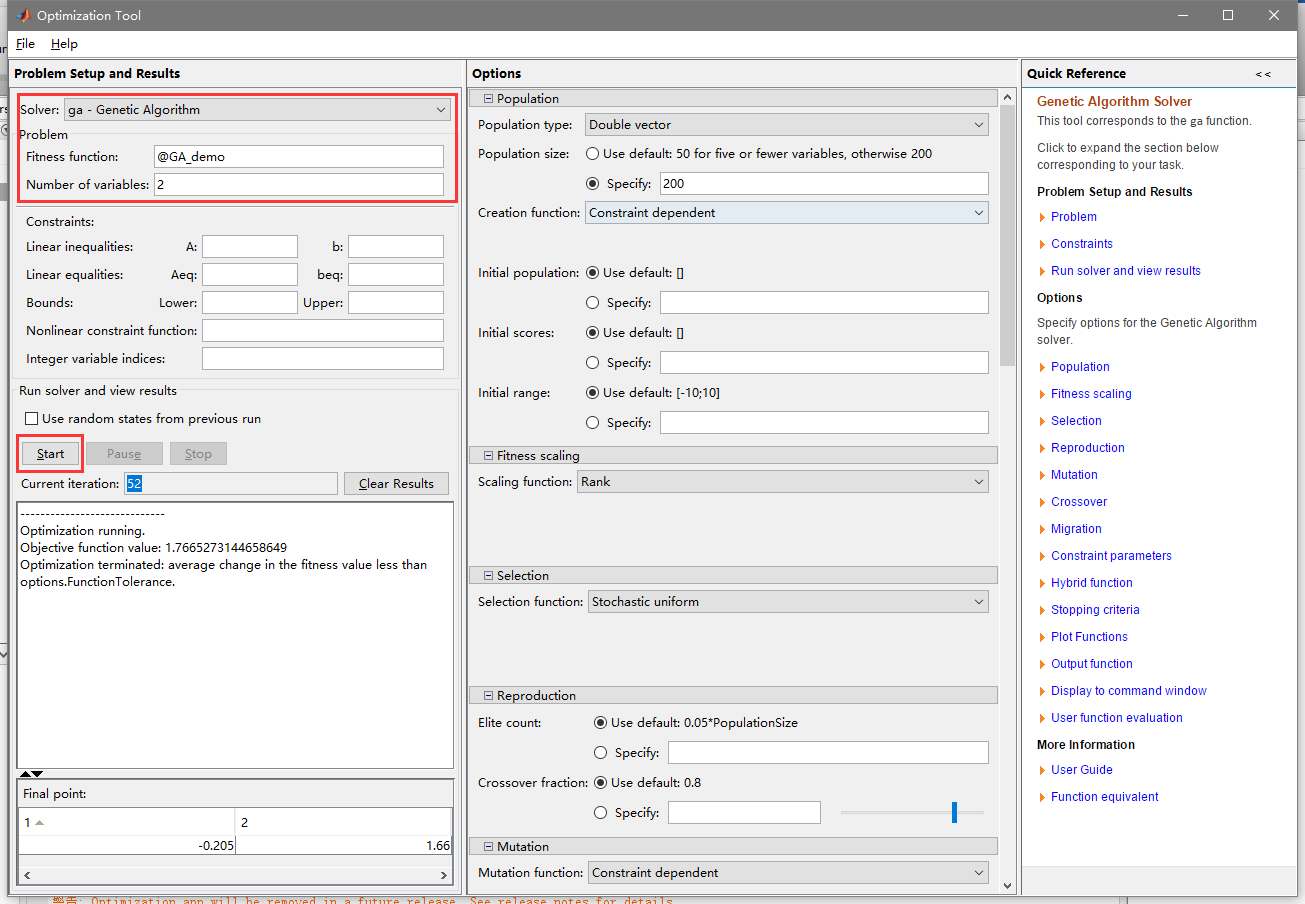The height and width of the screenshot is (904, 1305).
Task: Choose Specify radio for Crossover fraction
Action: click(x=600, y=813)
